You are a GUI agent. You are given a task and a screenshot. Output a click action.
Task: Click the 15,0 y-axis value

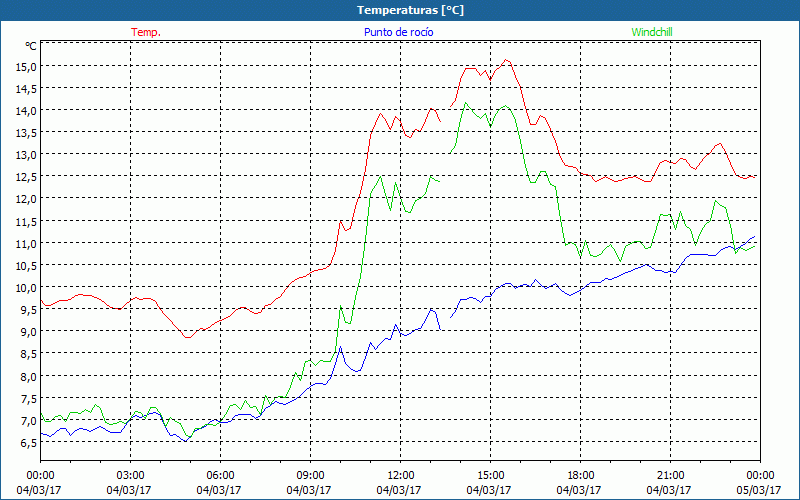[x=27, y=66]
